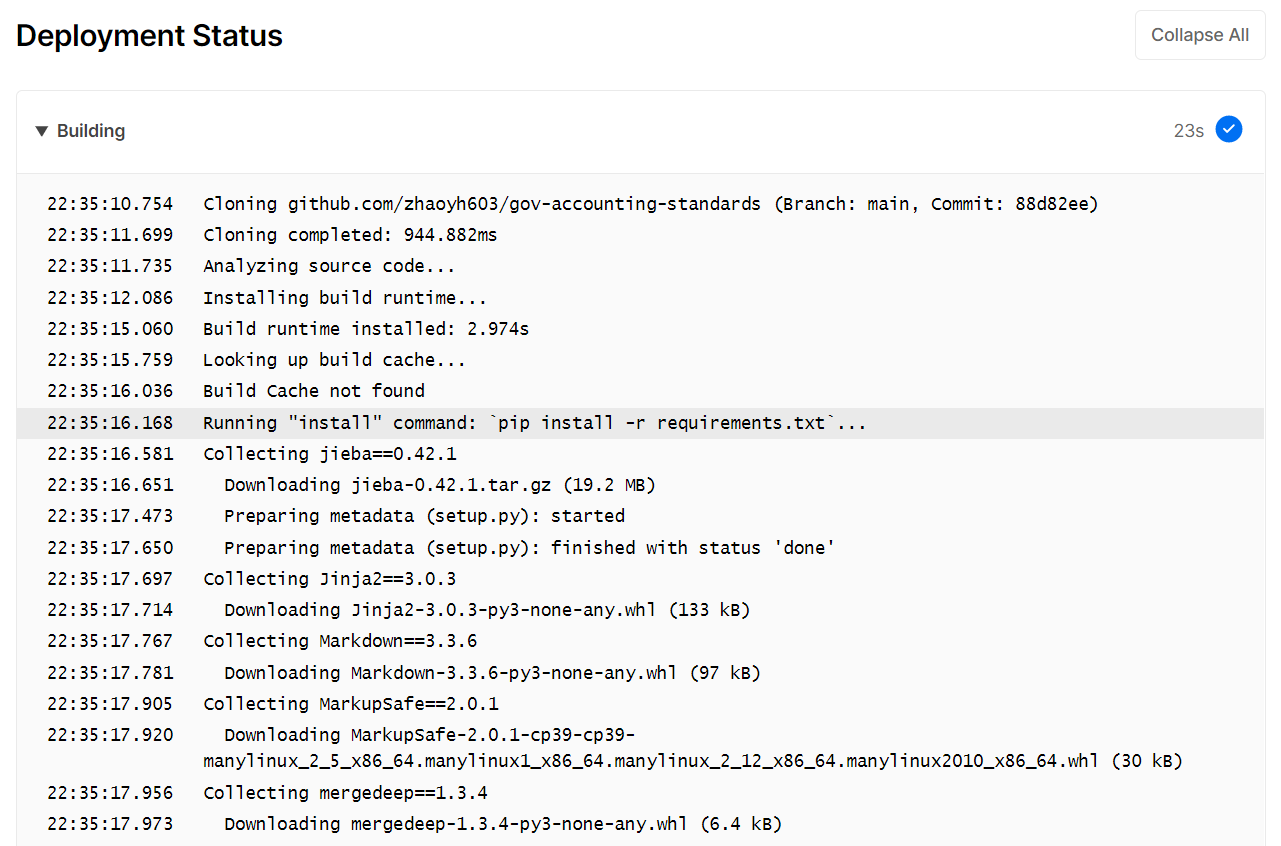Select the 'Downloading Markdown-3.3.6' log entry
Viewport: 1281px width, 846px height.
pos(492,673)
